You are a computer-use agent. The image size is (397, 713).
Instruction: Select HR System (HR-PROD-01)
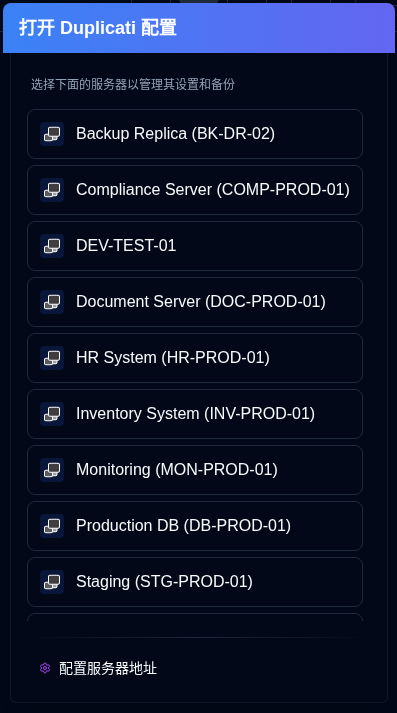pyautogui.click(x=195, y=357)
